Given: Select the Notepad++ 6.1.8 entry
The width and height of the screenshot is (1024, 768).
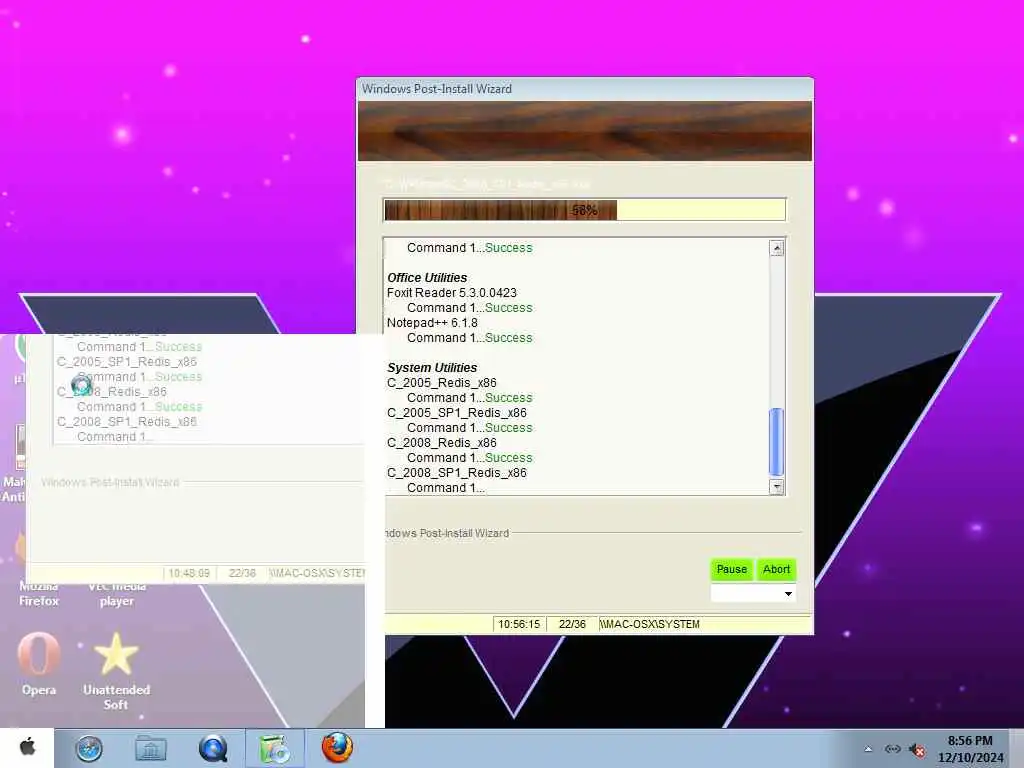Looking at the screenshot, I should pyautogui.click(x=432, y=323).
